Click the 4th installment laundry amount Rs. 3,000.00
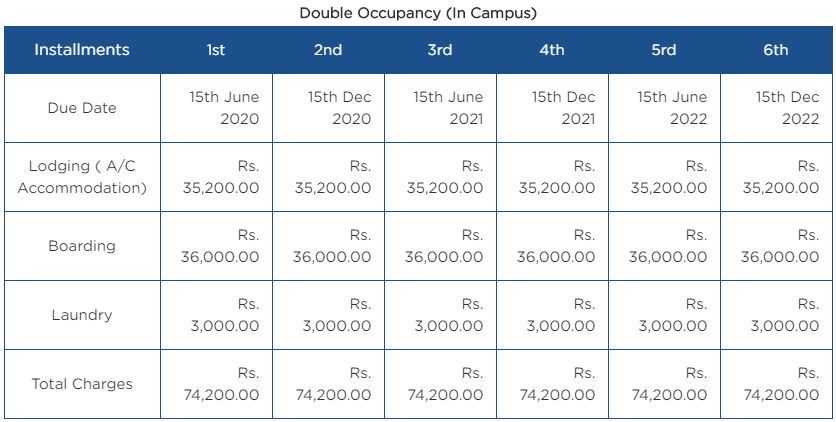 [552, 315]
